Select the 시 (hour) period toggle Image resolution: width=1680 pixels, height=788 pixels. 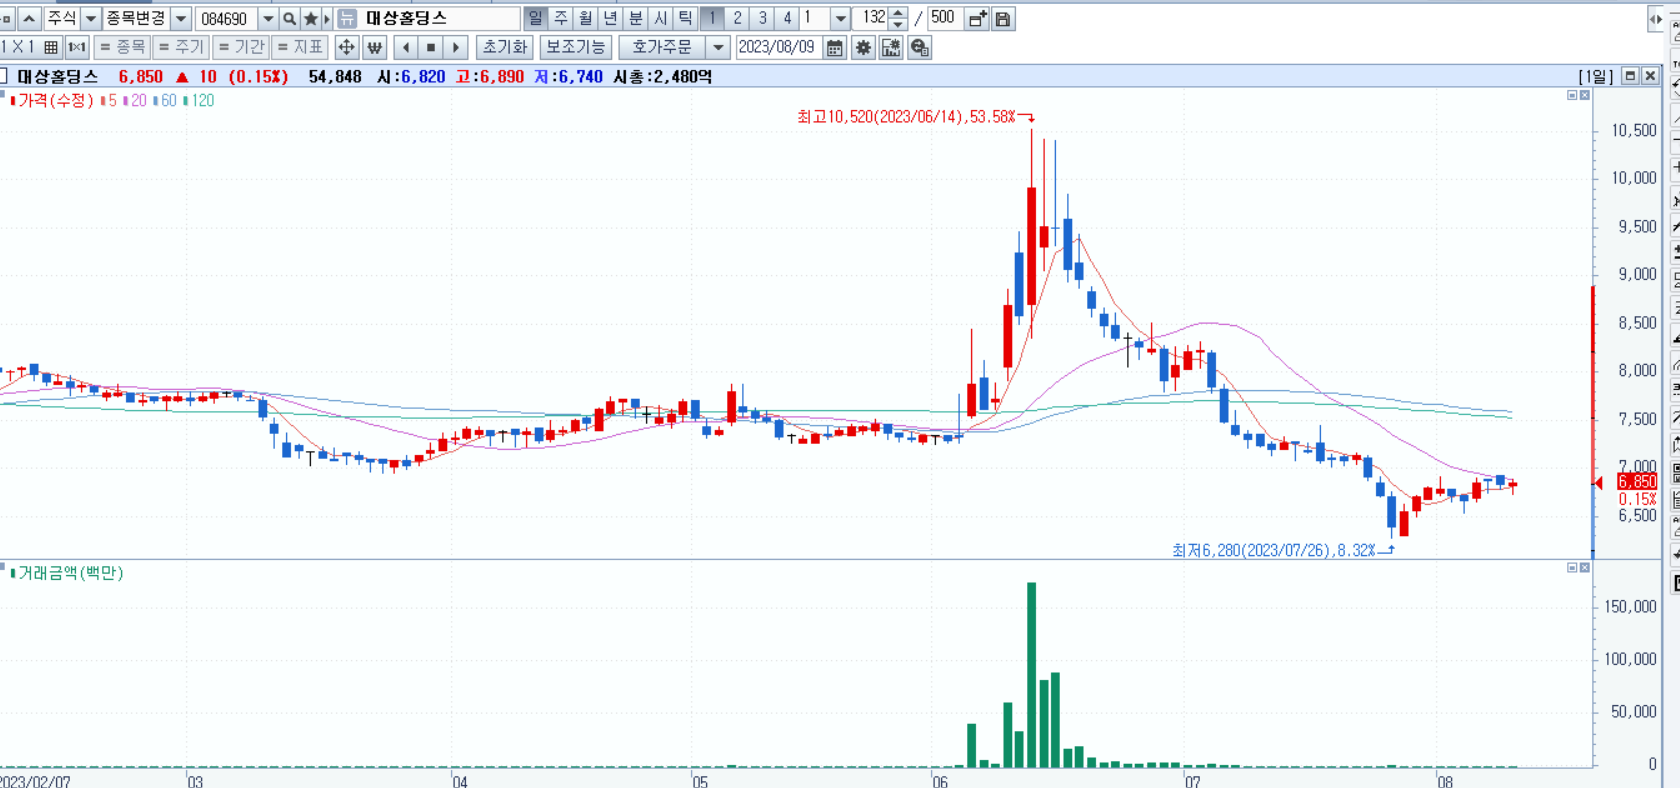(x=660, y=18)
